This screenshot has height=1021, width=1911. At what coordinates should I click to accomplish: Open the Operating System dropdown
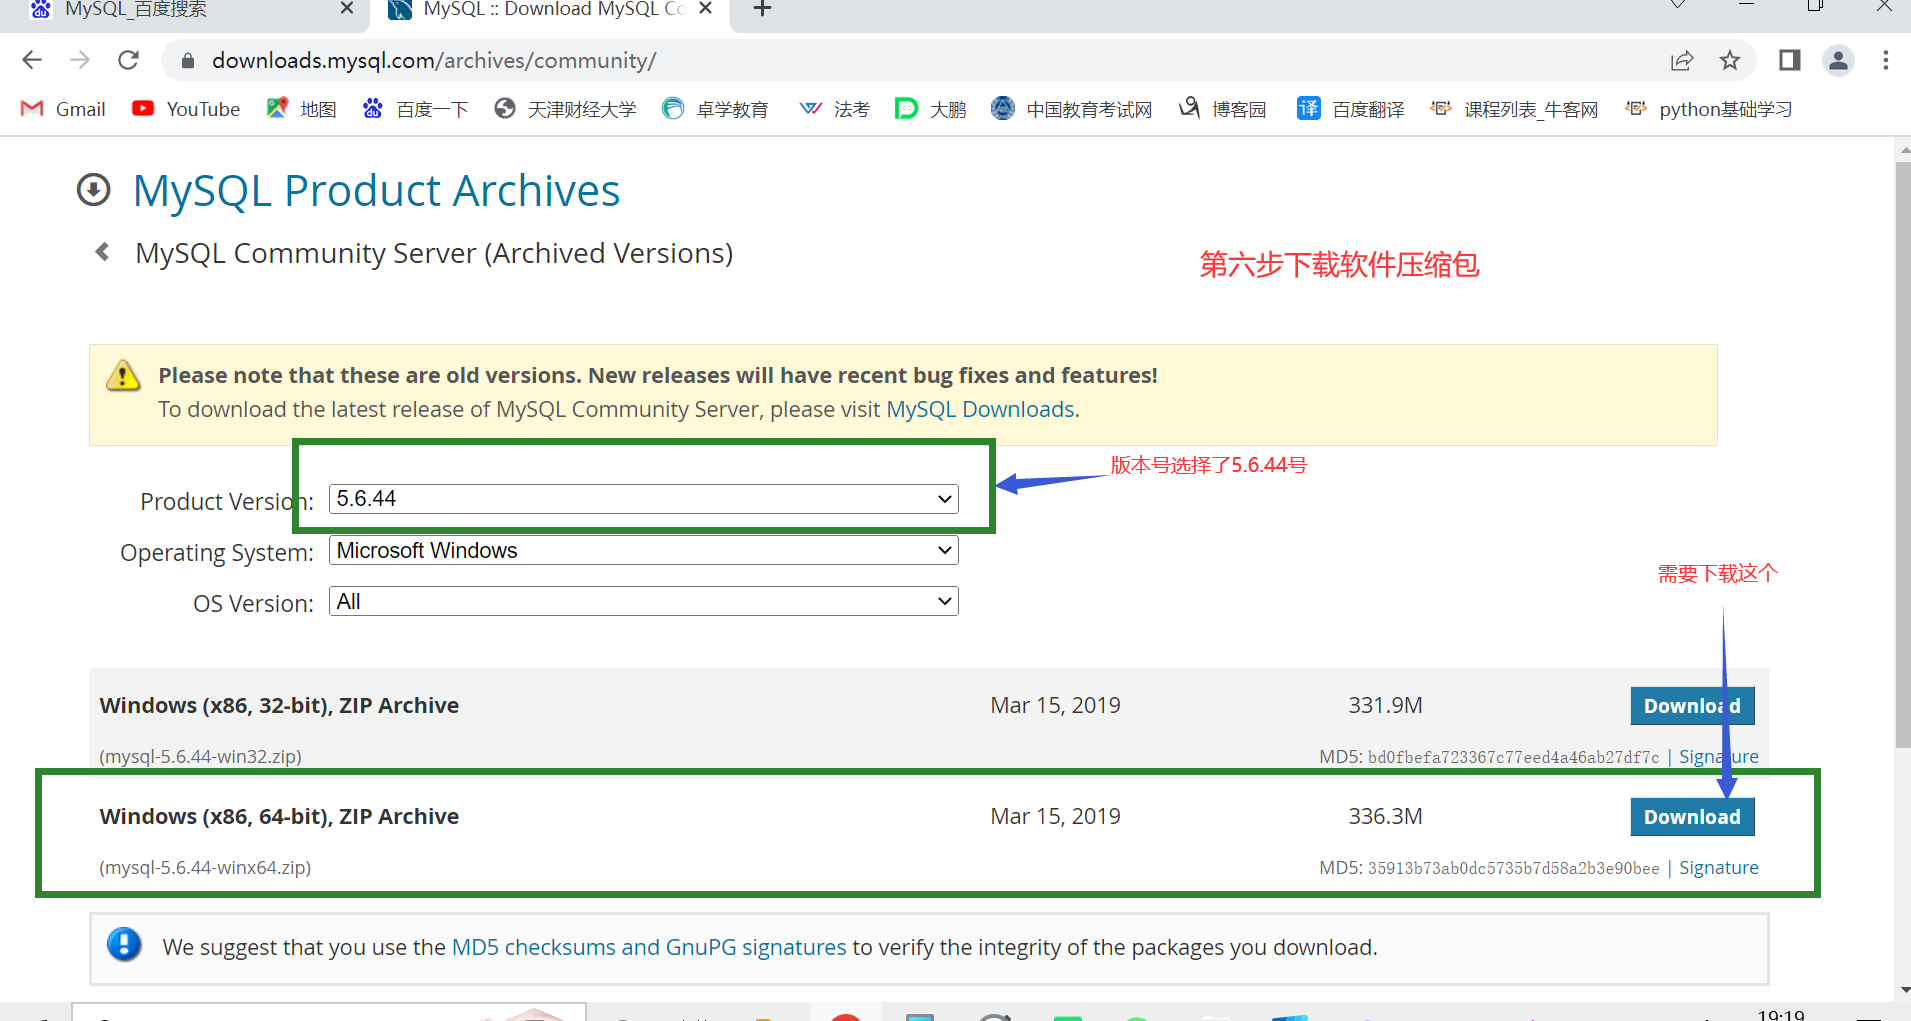(643, 550)
